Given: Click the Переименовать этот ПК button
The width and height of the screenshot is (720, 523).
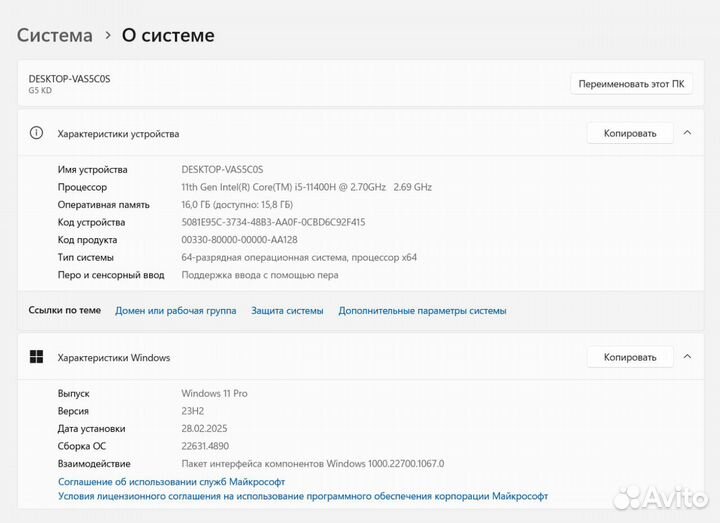Looking at the screenshot, I should [631, 84].
